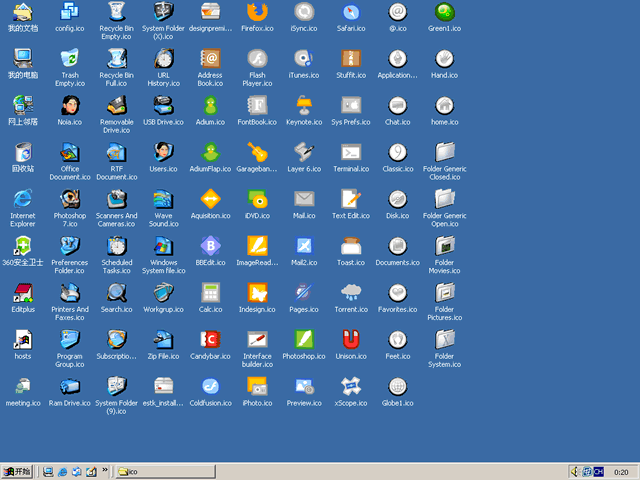
Task: Select the Folder Movies.ico icon
Action: pyautogui.click(x=444, y=246)
